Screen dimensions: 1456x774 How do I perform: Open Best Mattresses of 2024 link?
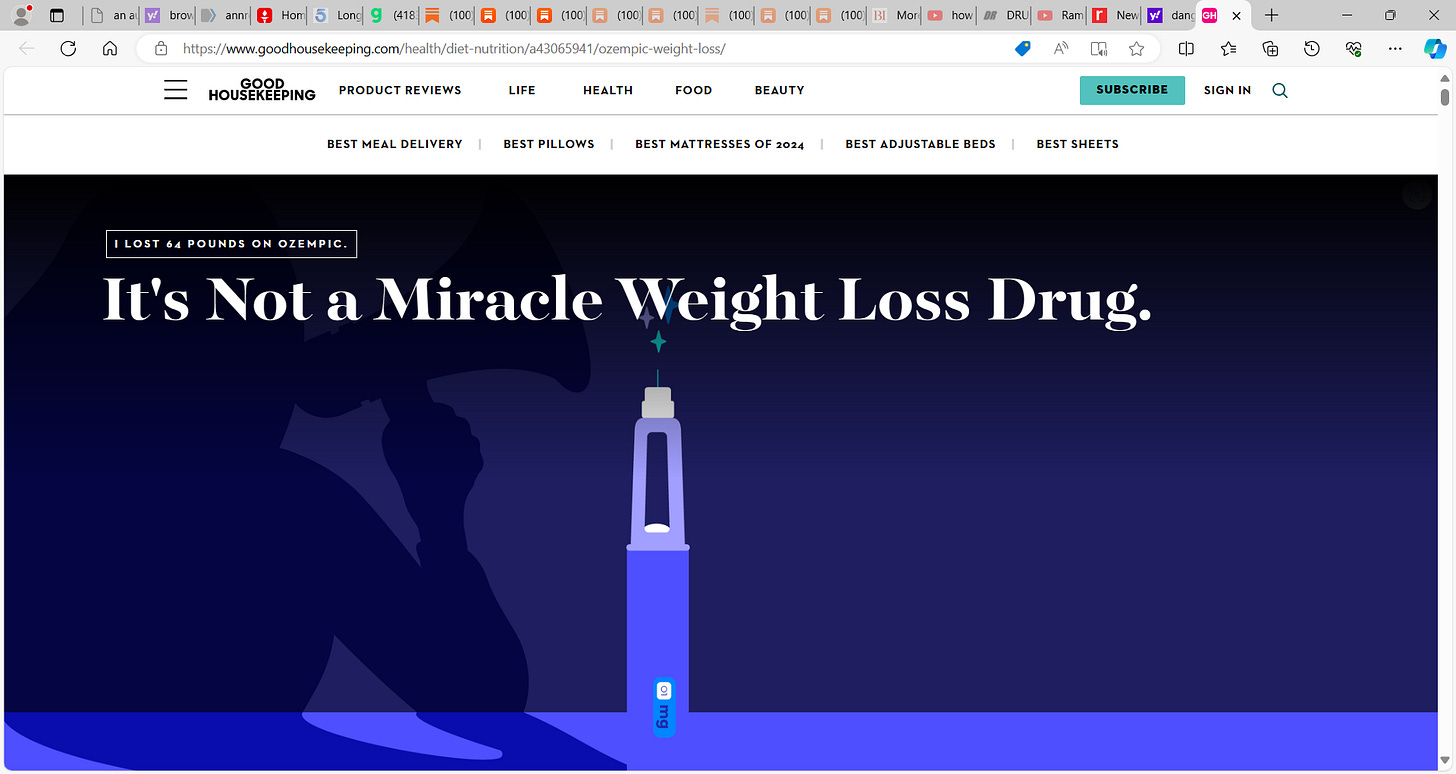point(720,144)
